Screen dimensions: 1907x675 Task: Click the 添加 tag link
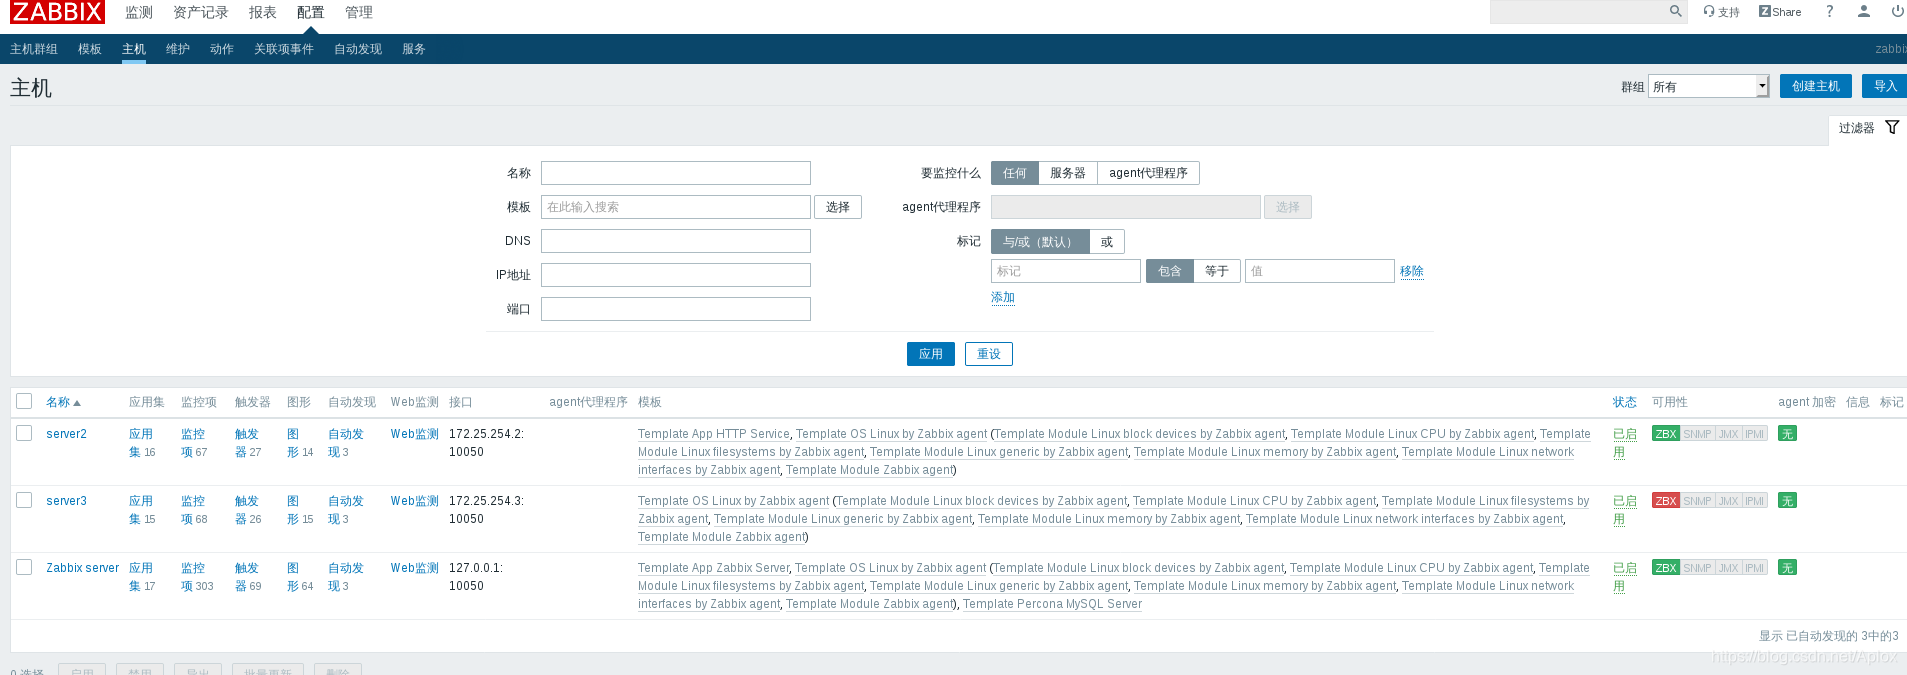click(x=1003, y=297)
